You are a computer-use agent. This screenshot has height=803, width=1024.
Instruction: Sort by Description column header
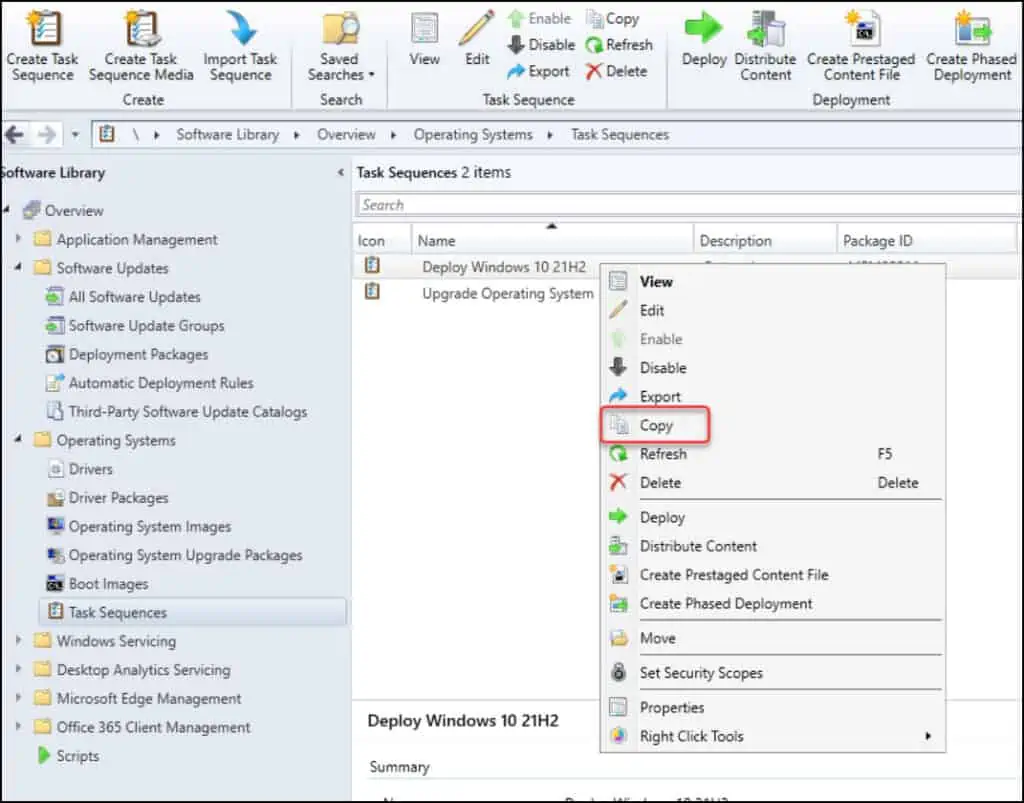[x=765, y=241]
